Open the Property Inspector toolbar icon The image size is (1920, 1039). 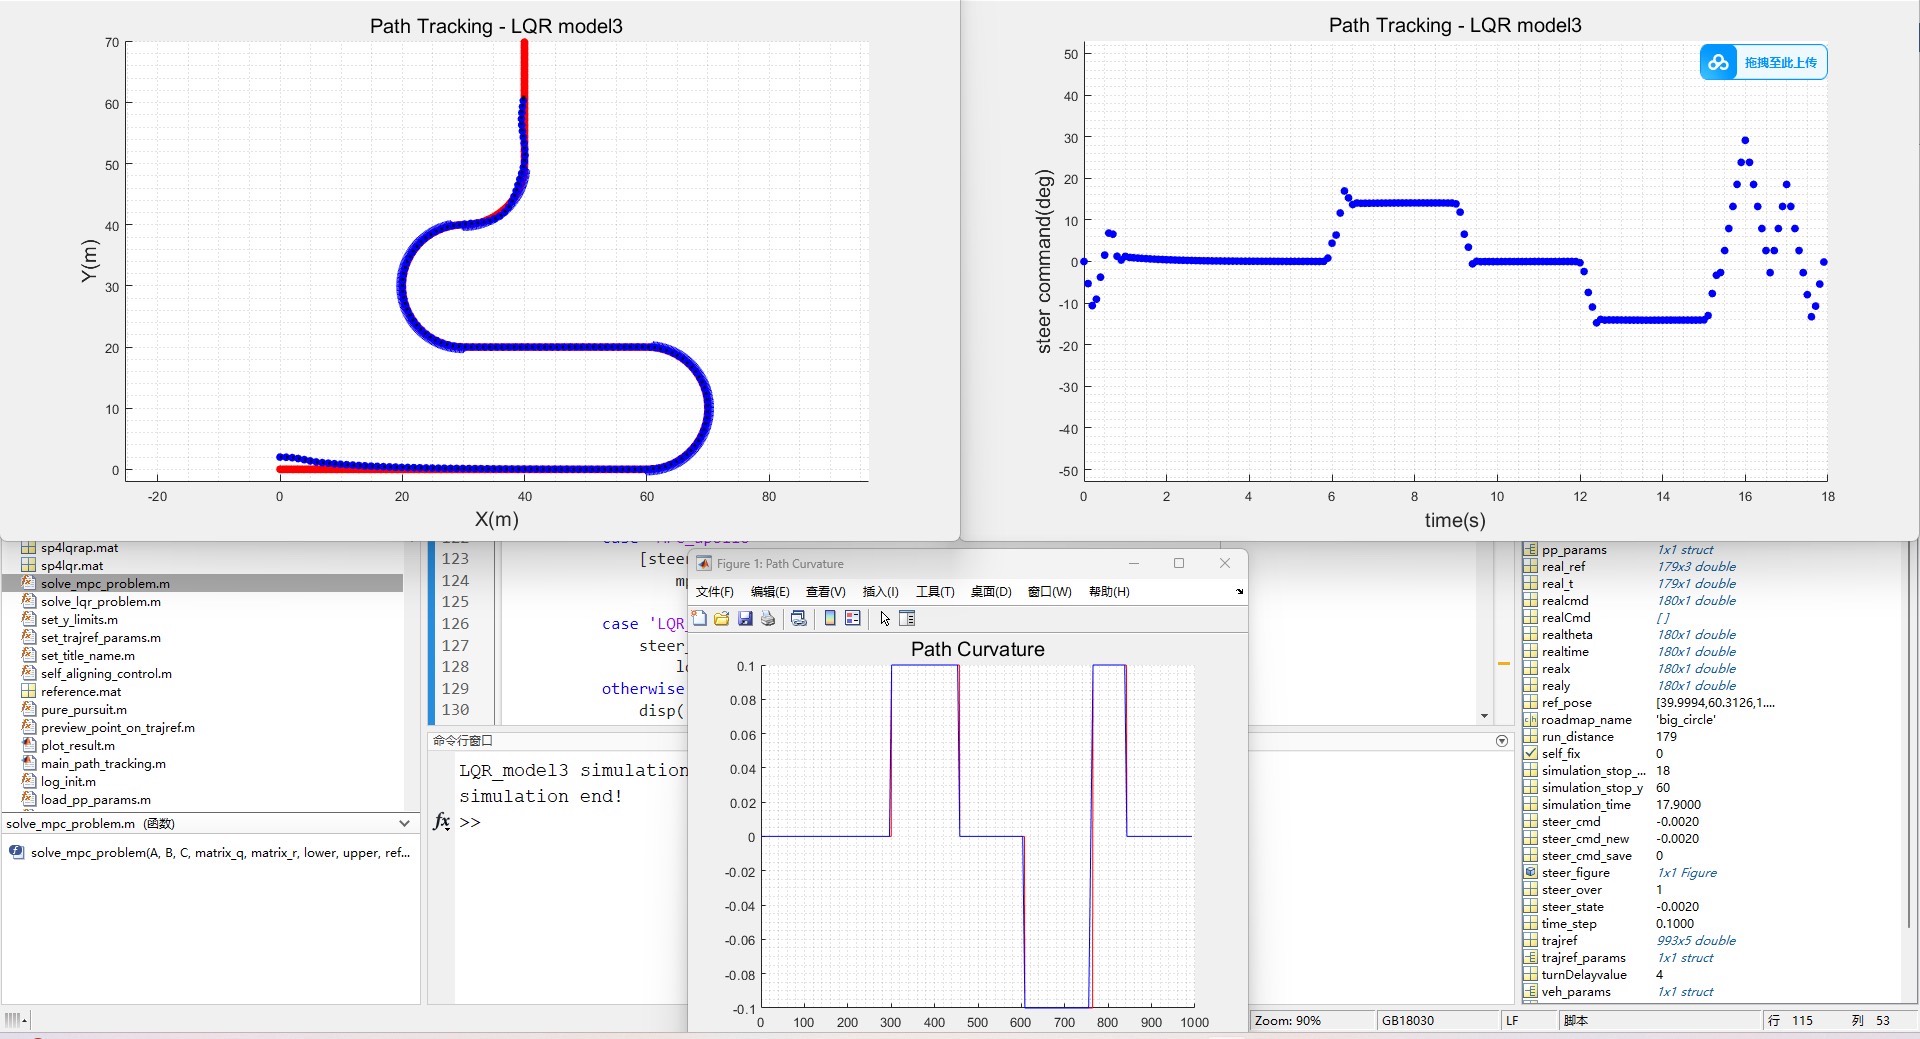907,619
